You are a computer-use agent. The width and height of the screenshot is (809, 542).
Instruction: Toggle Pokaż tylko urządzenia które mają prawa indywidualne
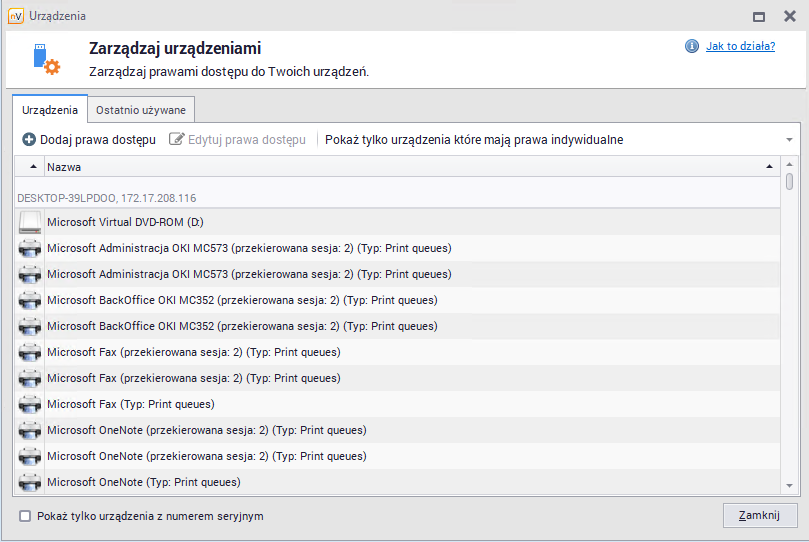point(474,140)
